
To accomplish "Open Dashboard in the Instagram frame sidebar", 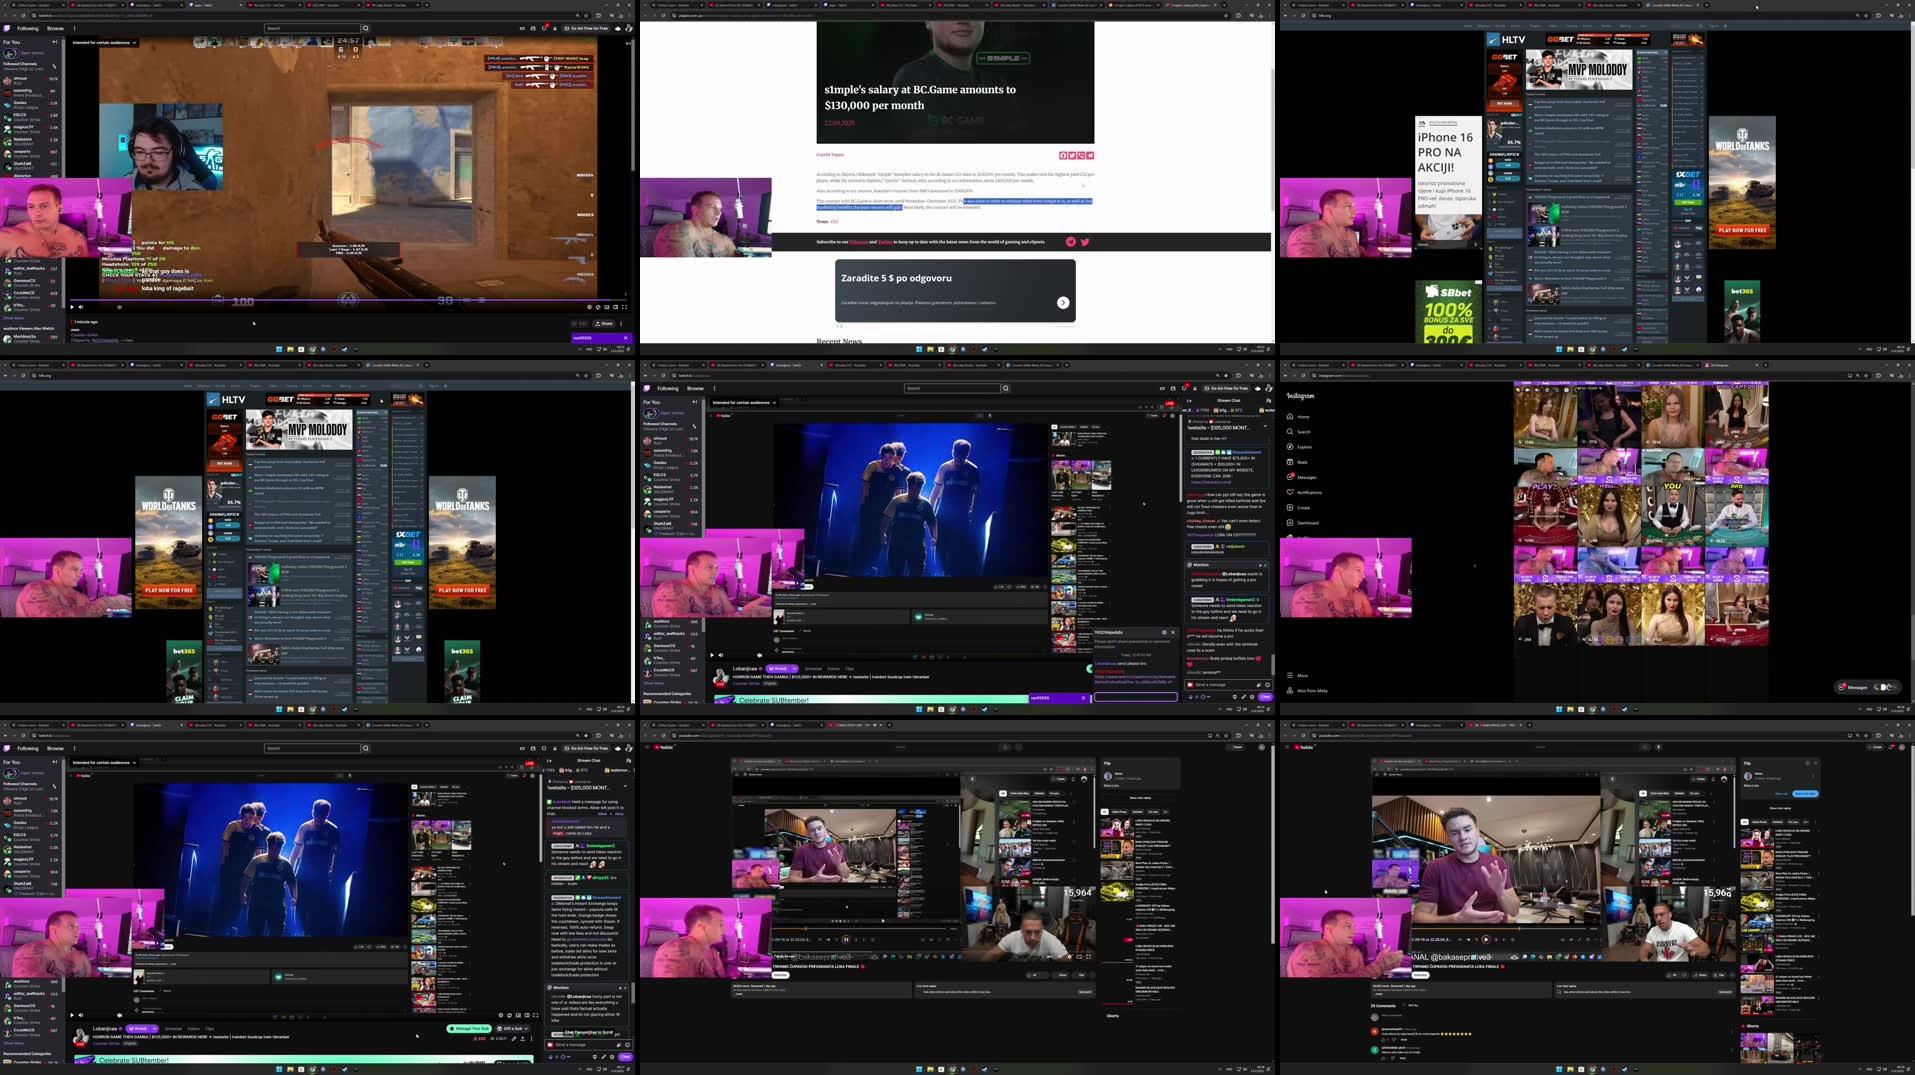I will pos(1303,522).
